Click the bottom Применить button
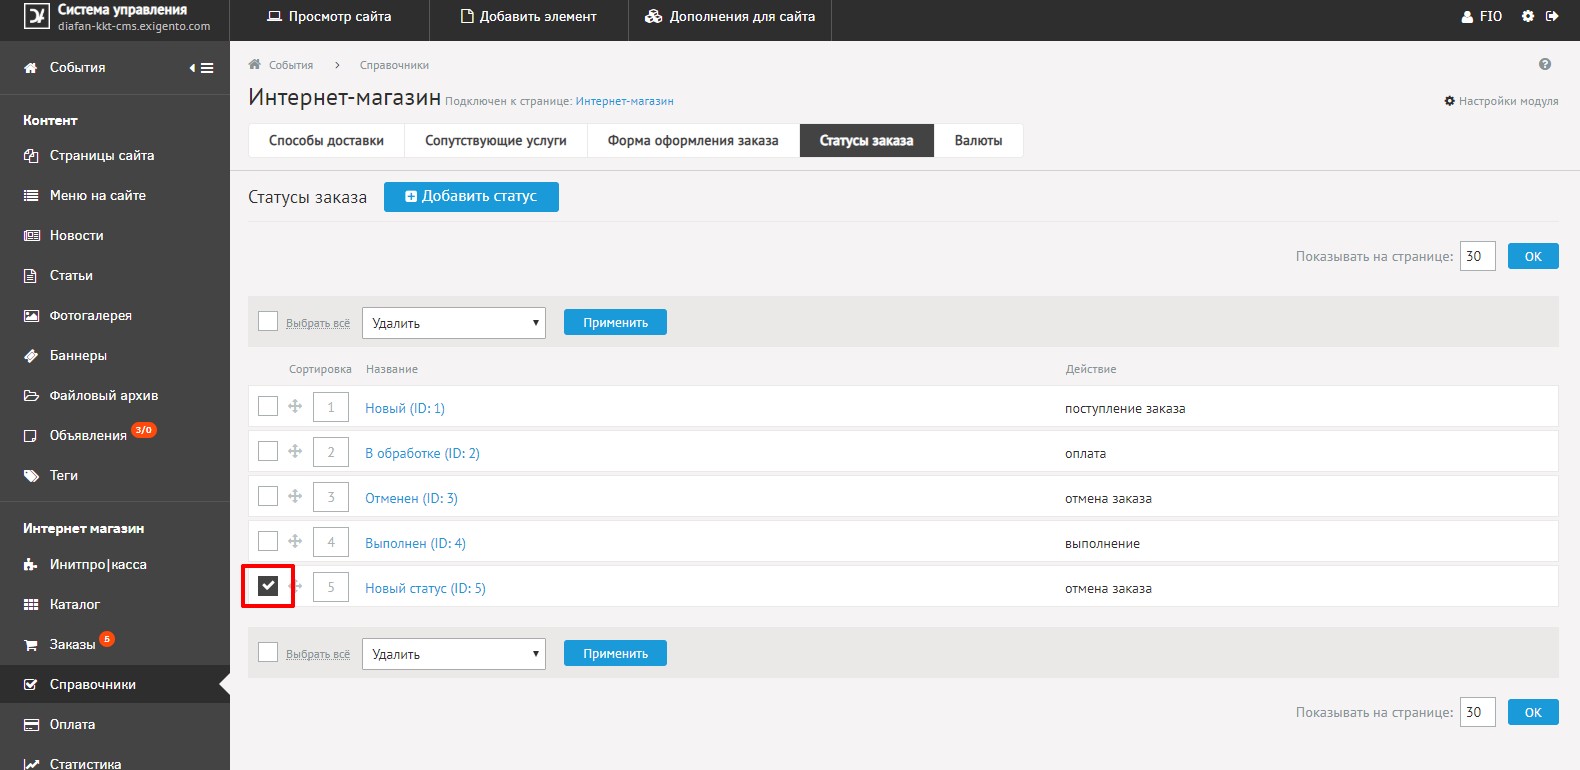The image size is (1580, 770). click(615, 653)
